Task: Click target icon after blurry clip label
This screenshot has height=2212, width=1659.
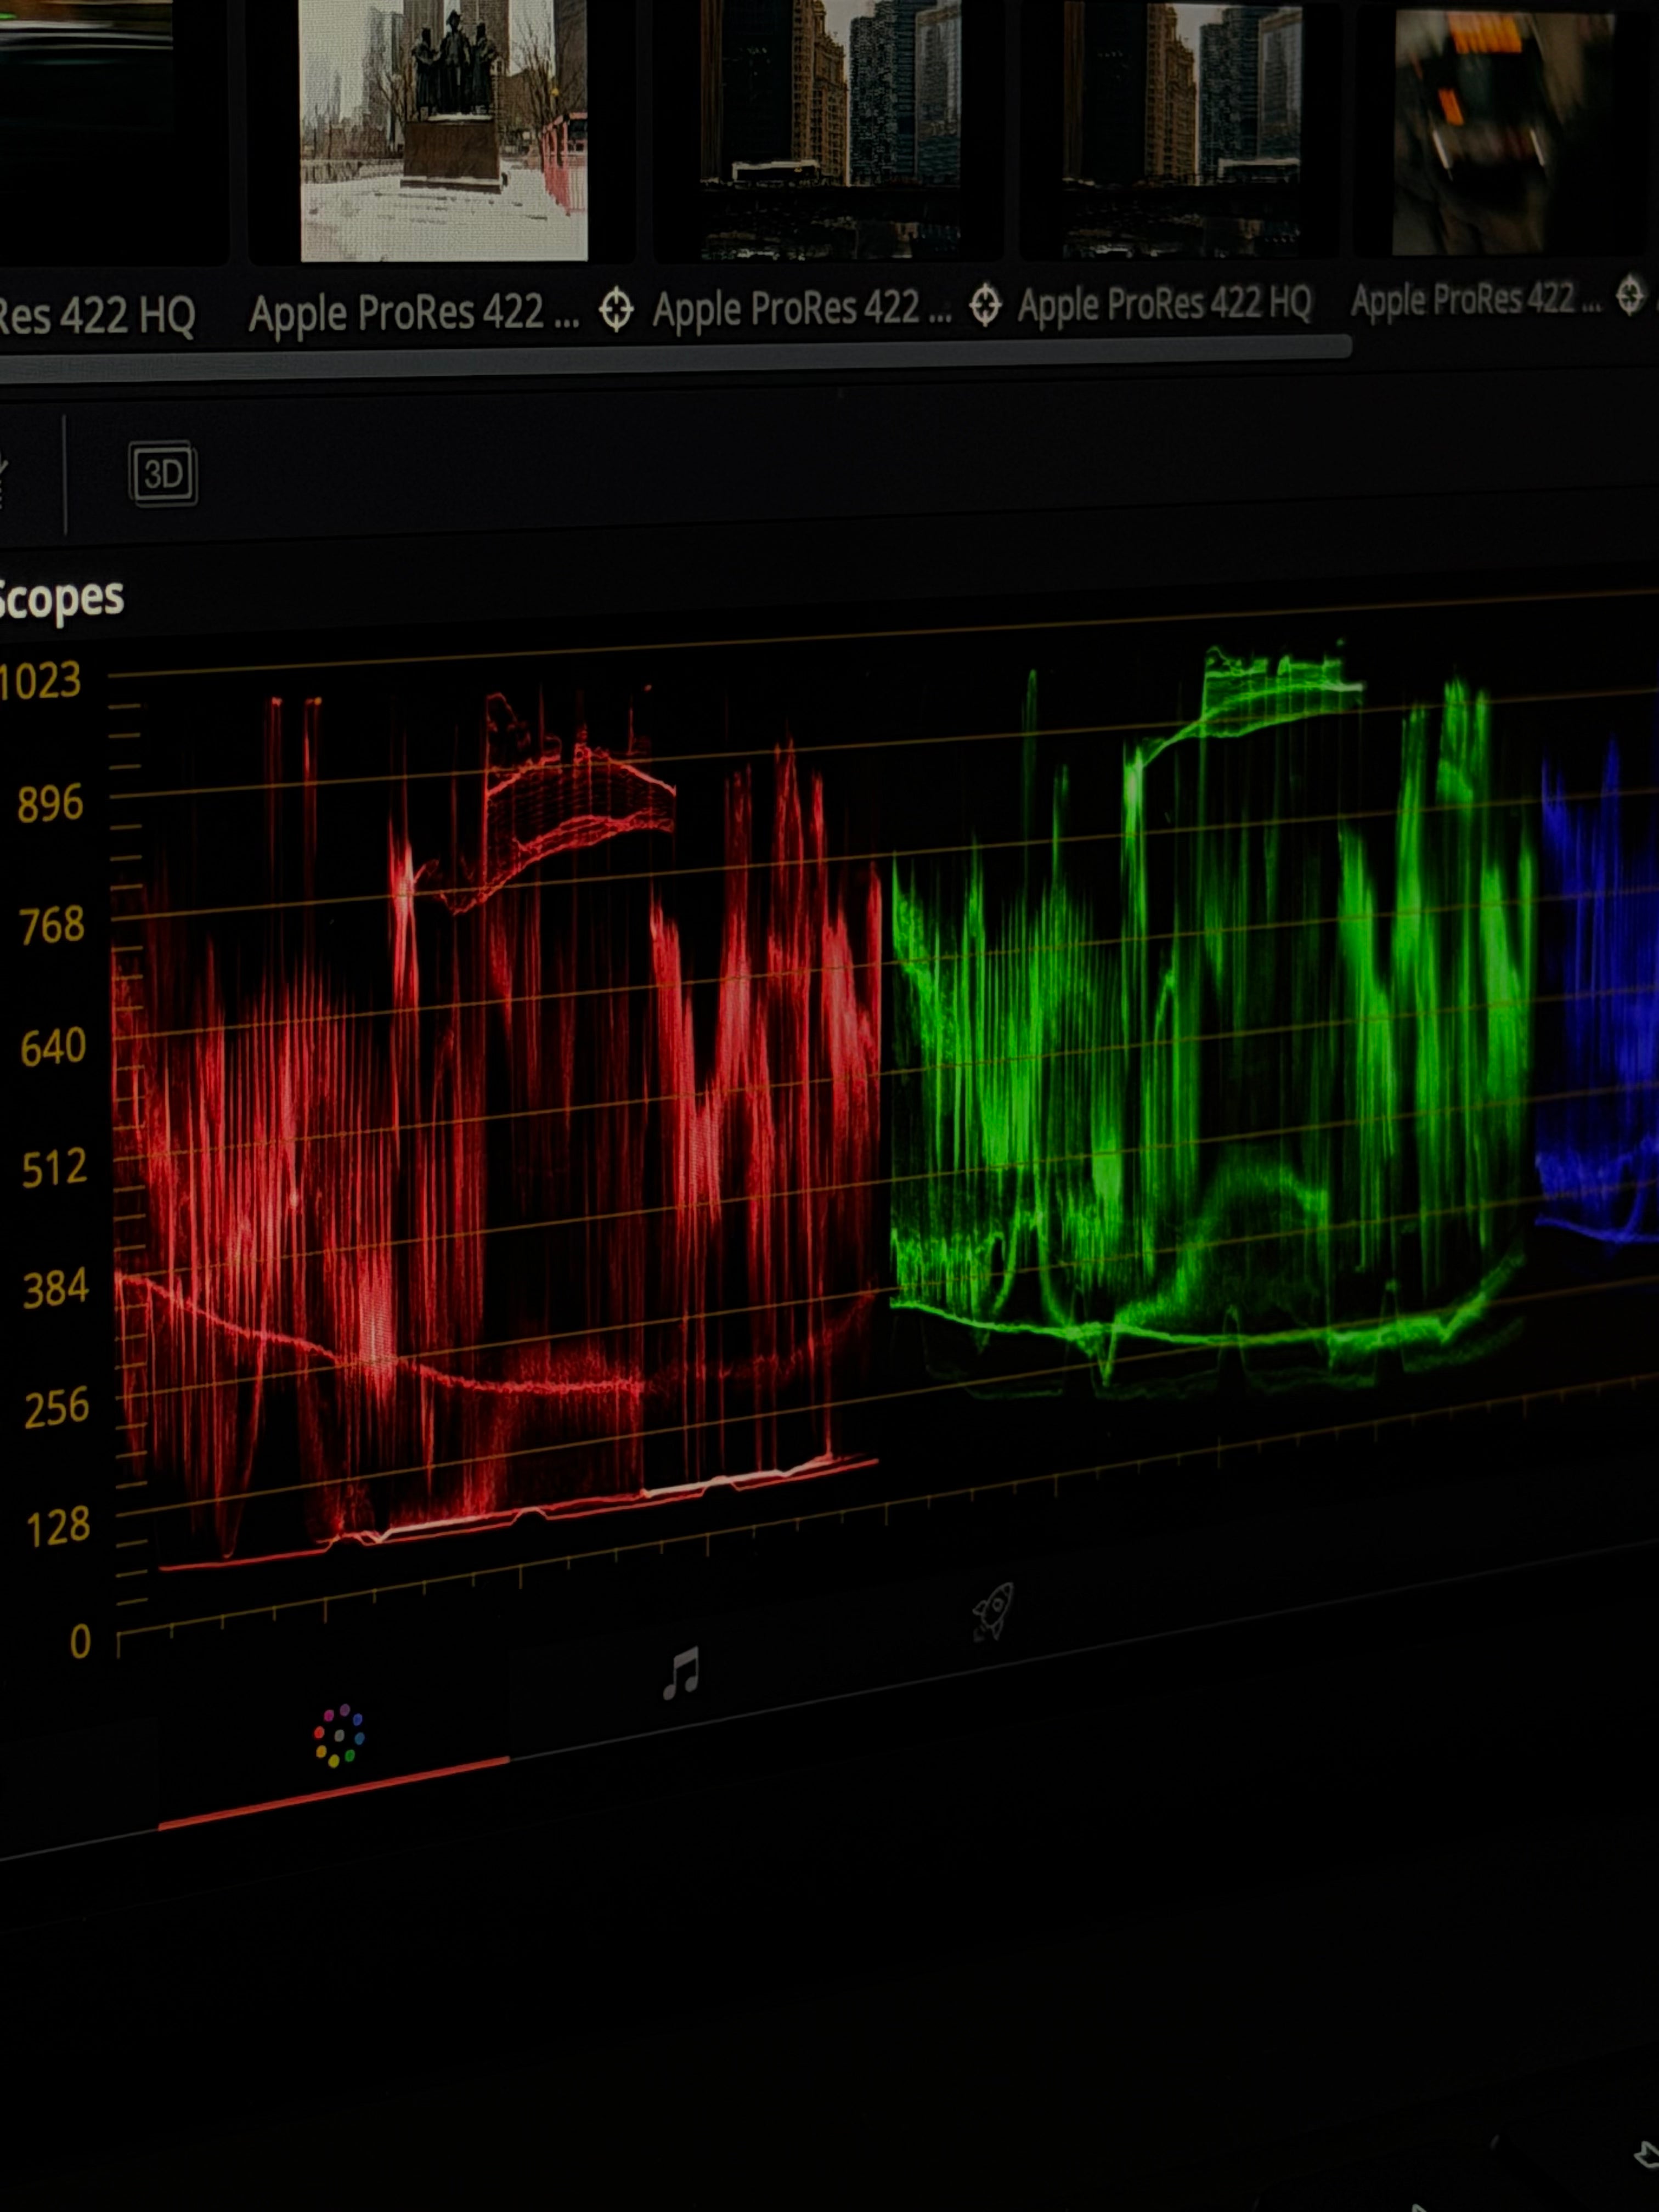Action: point(1630,295)
